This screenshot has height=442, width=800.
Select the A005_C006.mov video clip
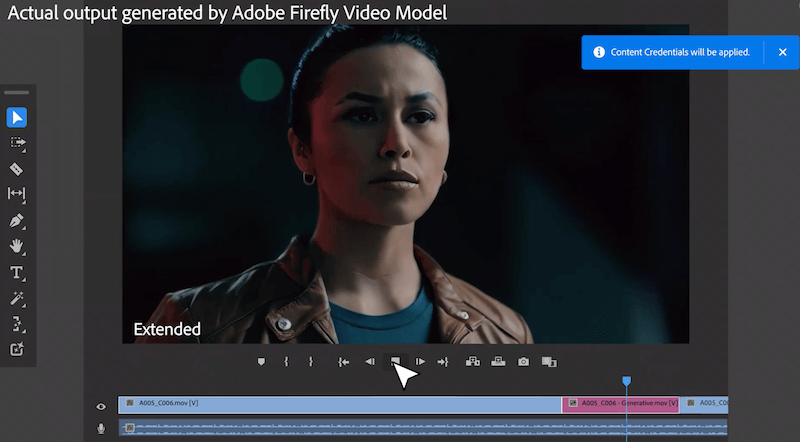340,405
